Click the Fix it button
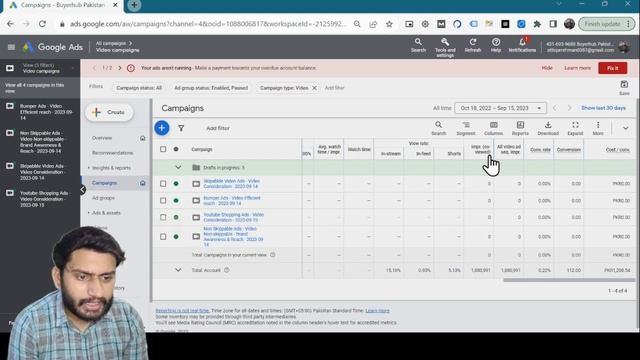 point(612,68)
